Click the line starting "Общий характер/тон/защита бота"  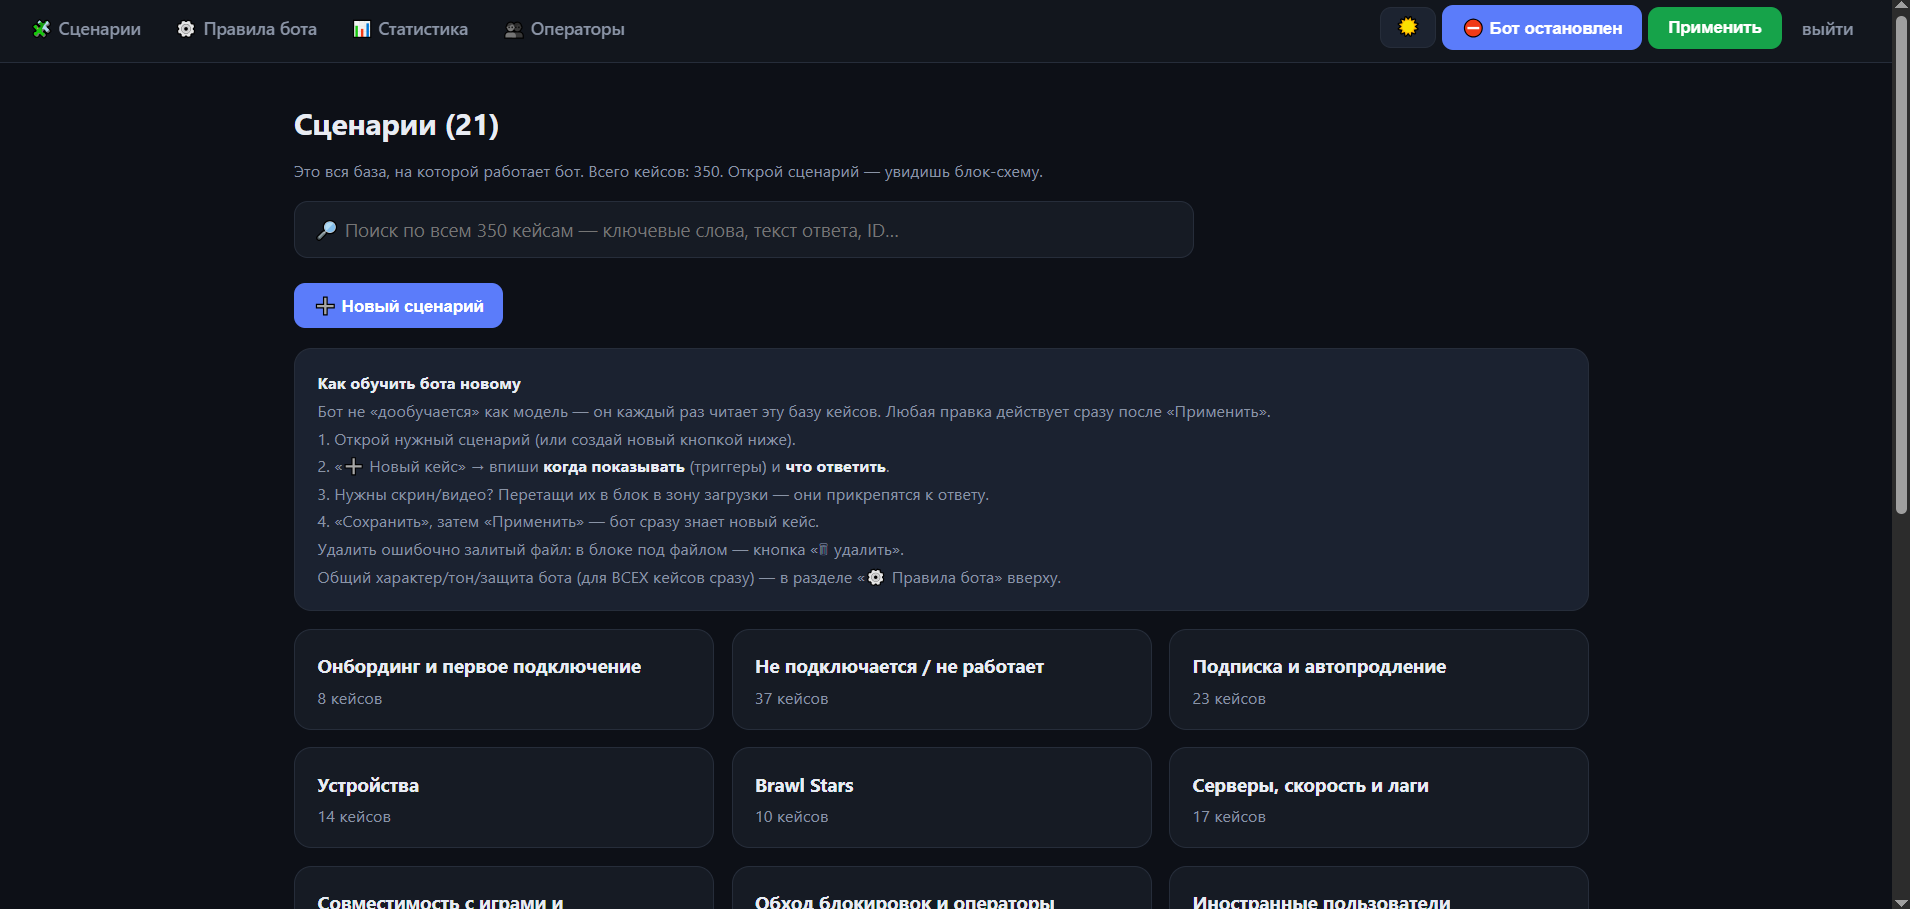pyautogui.click(x=689, y=578)
